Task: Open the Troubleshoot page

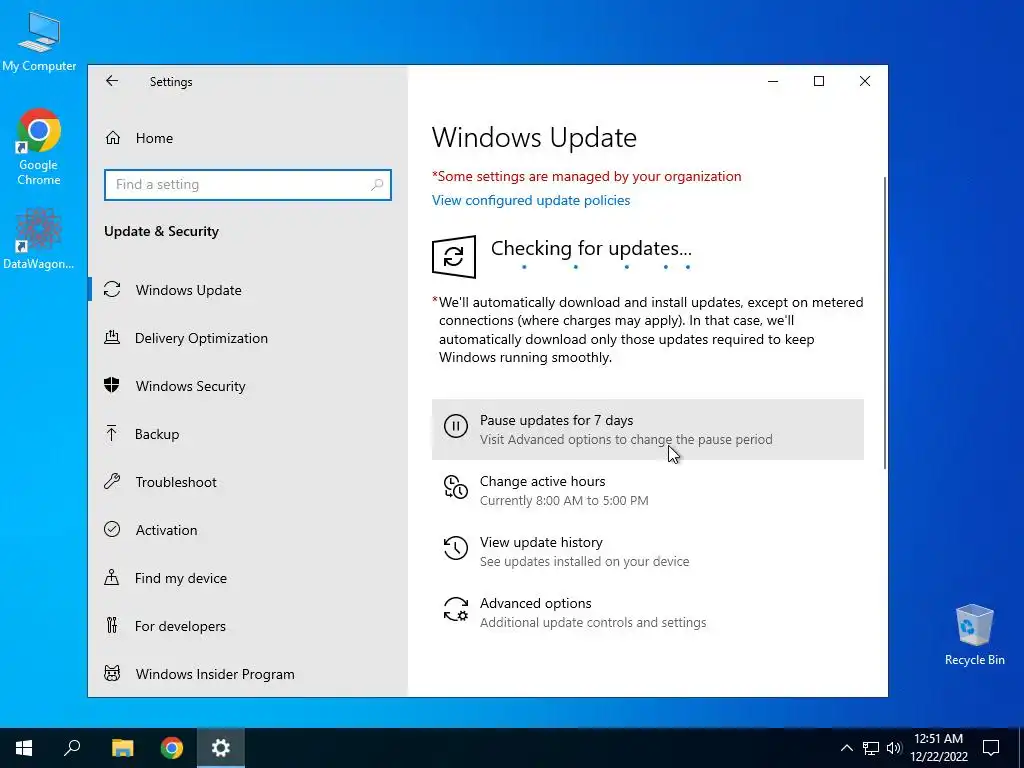Action: (176, 482)
